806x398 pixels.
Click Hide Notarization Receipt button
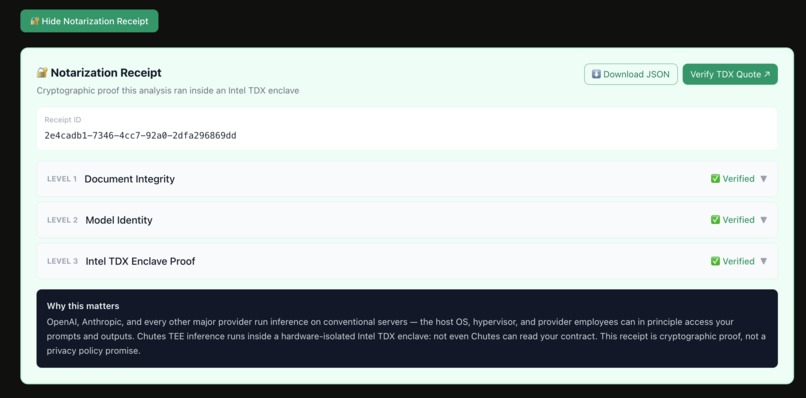click(x=89, y=21)
